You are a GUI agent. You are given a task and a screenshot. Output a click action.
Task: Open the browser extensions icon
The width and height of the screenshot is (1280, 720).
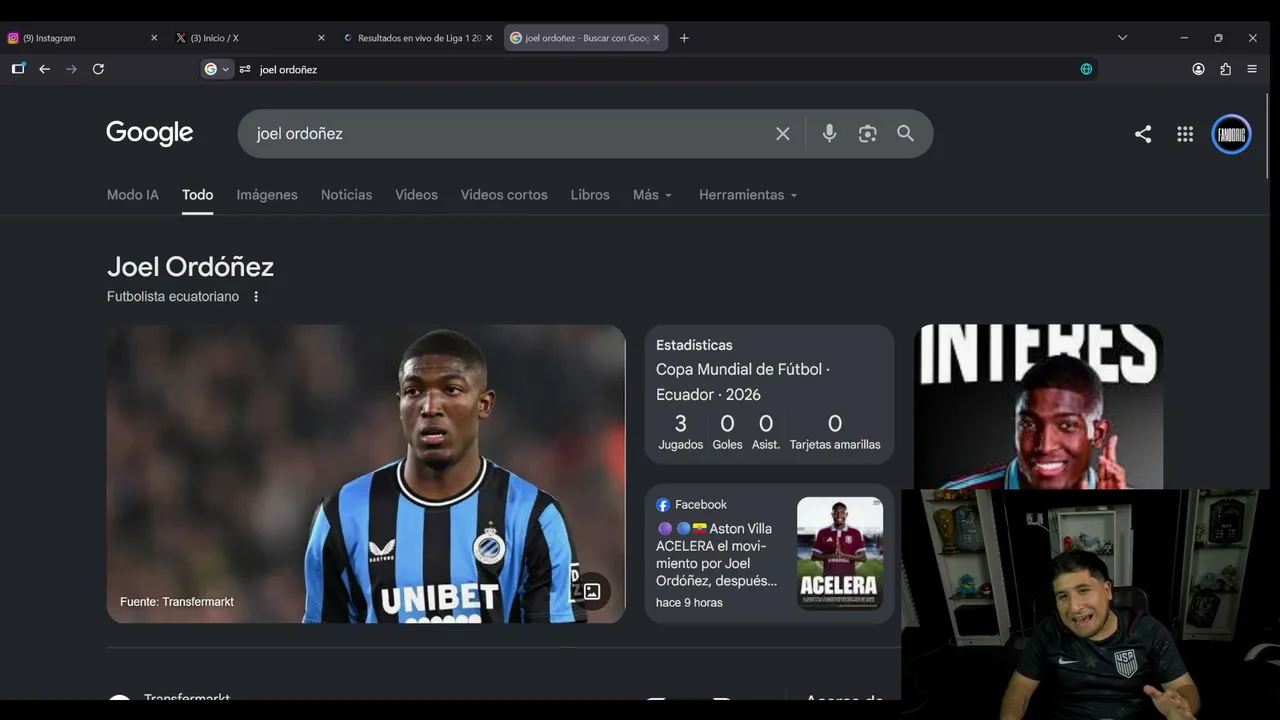click(1225, 69)
